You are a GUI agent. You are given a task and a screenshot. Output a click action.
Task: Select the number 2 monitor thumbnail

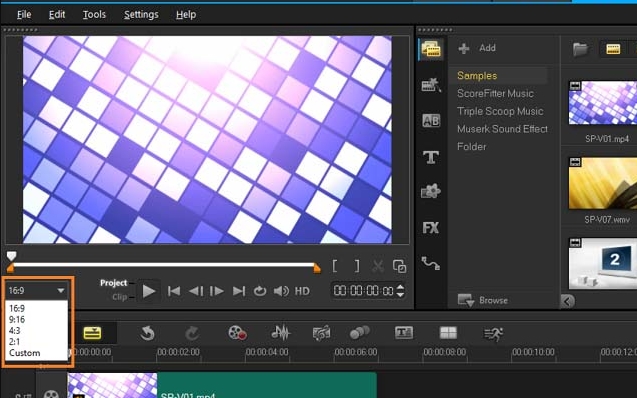pos(603,264)
